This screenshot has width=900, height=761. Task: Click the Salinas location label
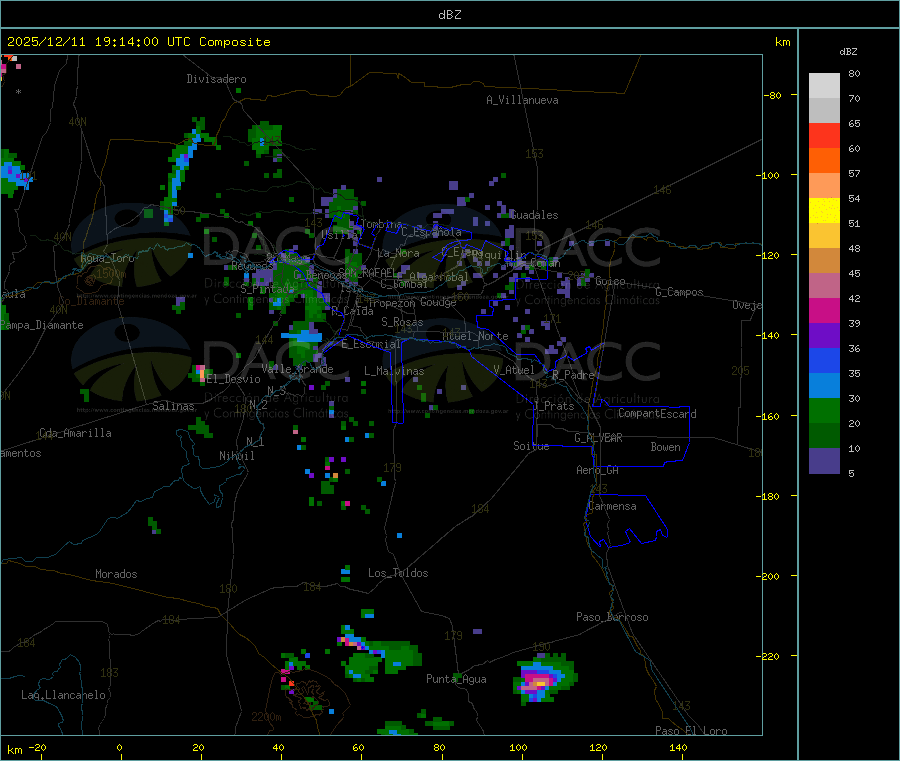pos(173,406)
